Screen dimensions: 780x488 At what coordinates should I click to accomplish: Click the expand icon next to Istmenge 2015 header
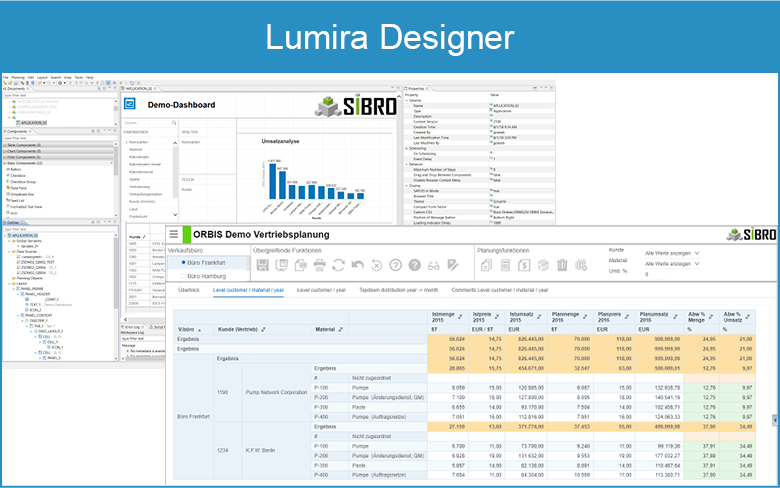tap(460, 317)
